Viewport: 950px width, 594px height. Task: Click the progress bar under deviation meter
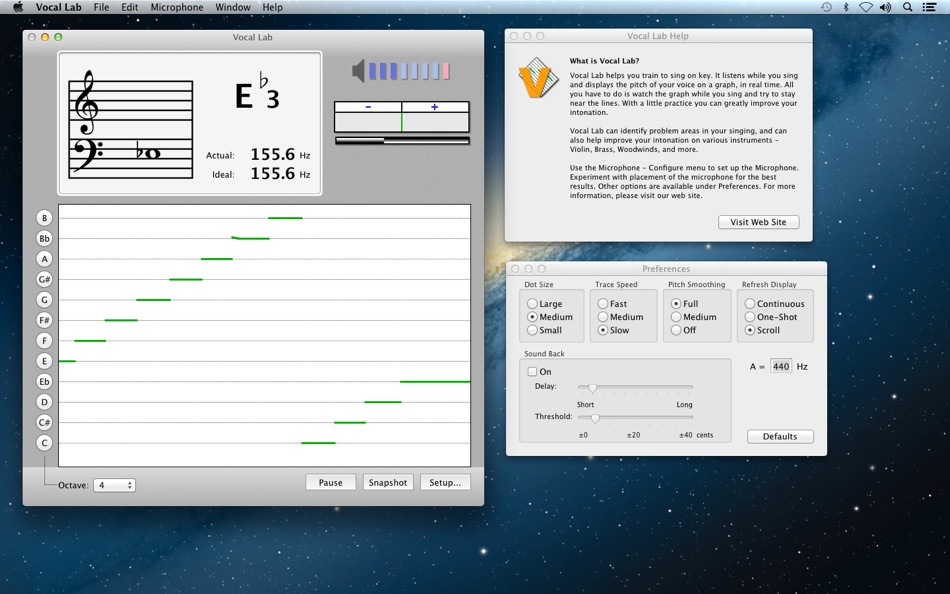pos(402,141)
